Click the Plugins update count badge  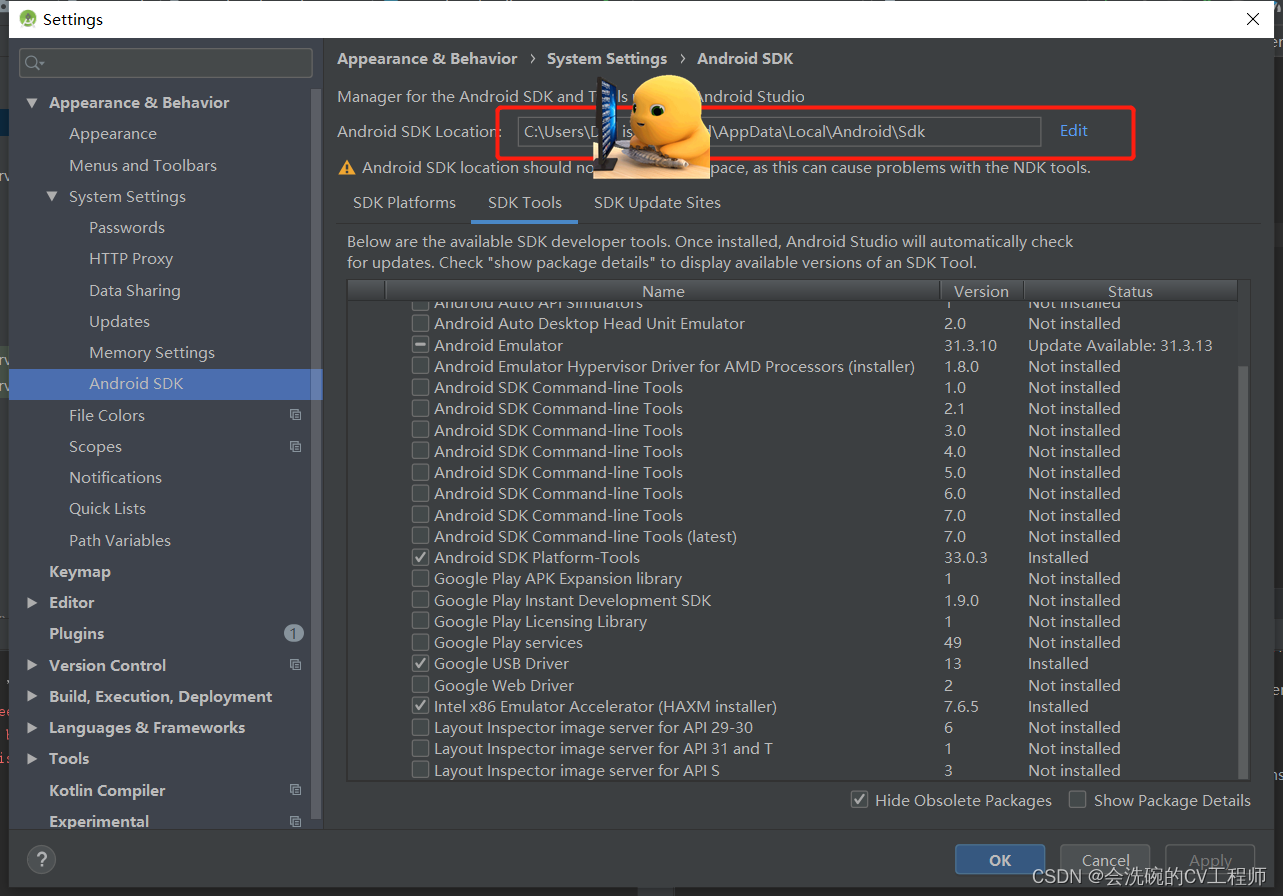click(x=293, y=633)
